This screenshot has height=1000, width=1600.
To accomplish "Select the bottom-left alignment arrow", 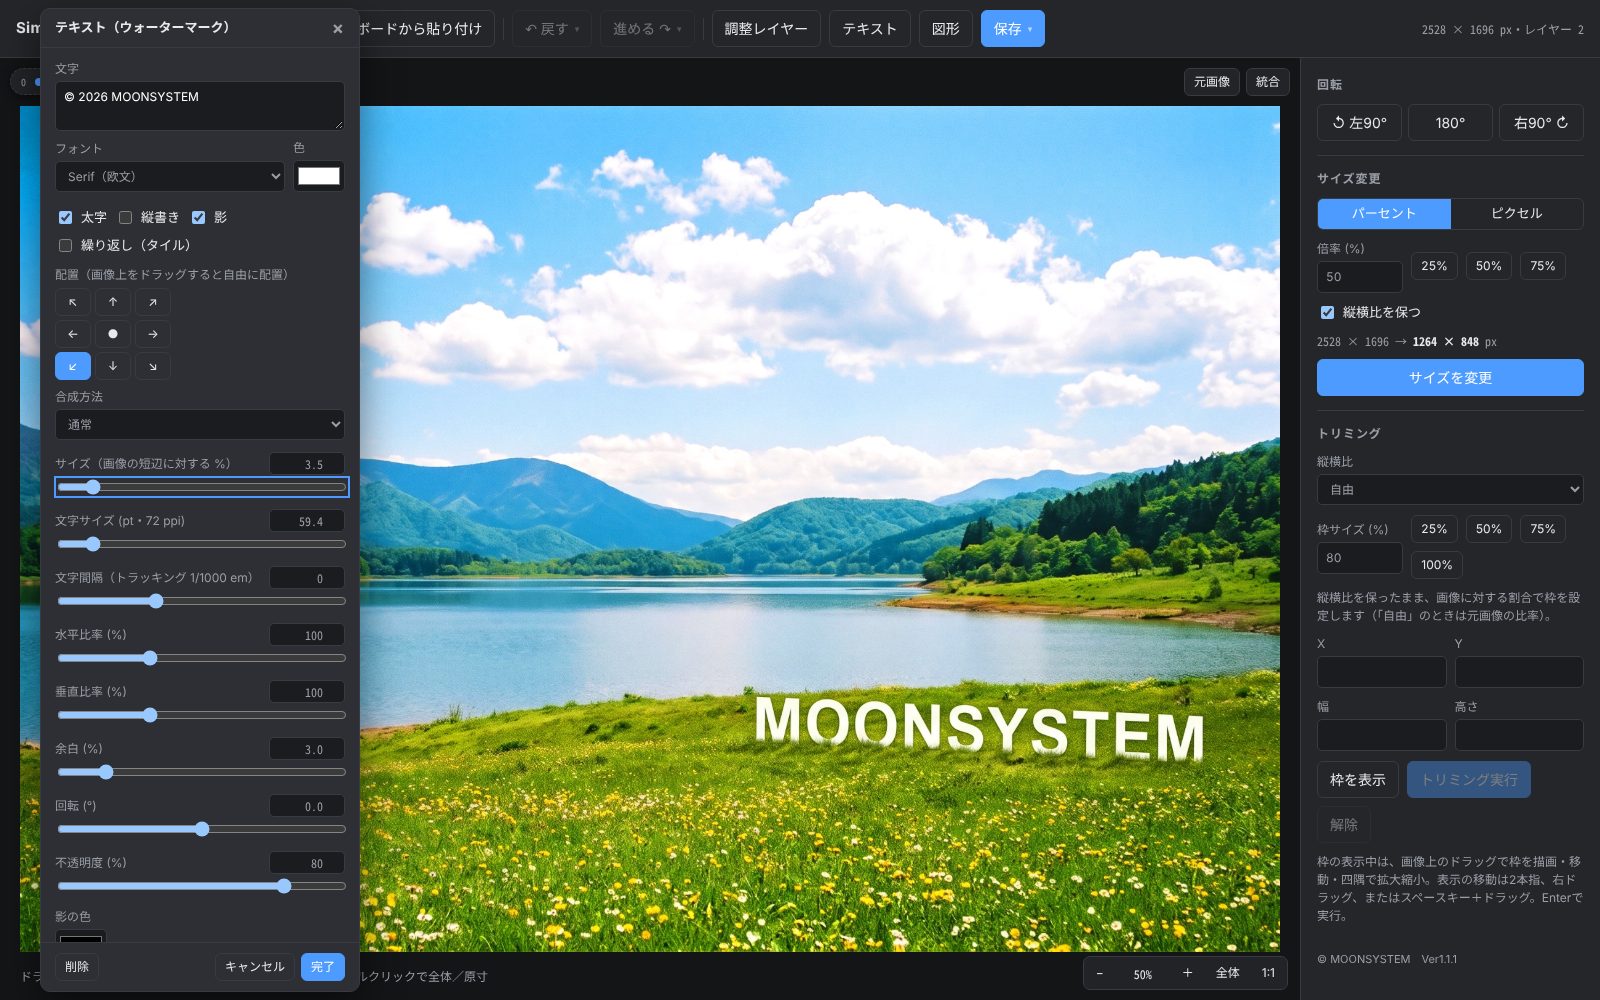I will click(x=73, y=366).
